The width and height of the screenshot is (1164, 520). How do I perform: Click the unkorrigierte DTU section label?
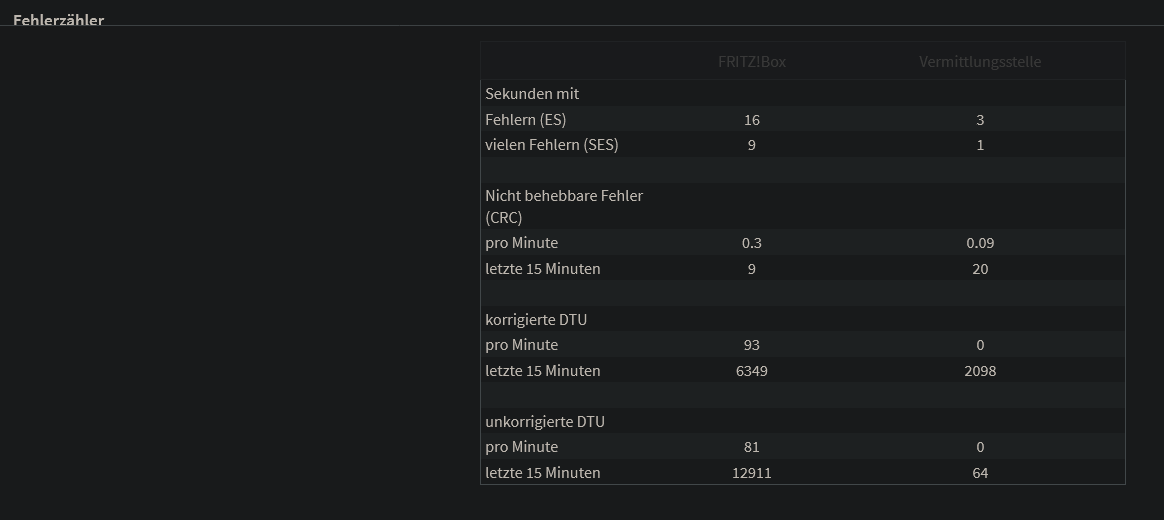point(545,422)
